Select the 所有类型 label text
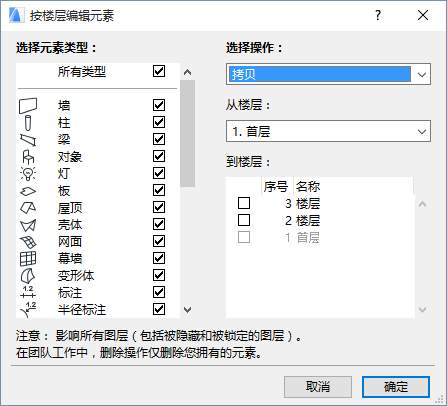 (82, 71)
